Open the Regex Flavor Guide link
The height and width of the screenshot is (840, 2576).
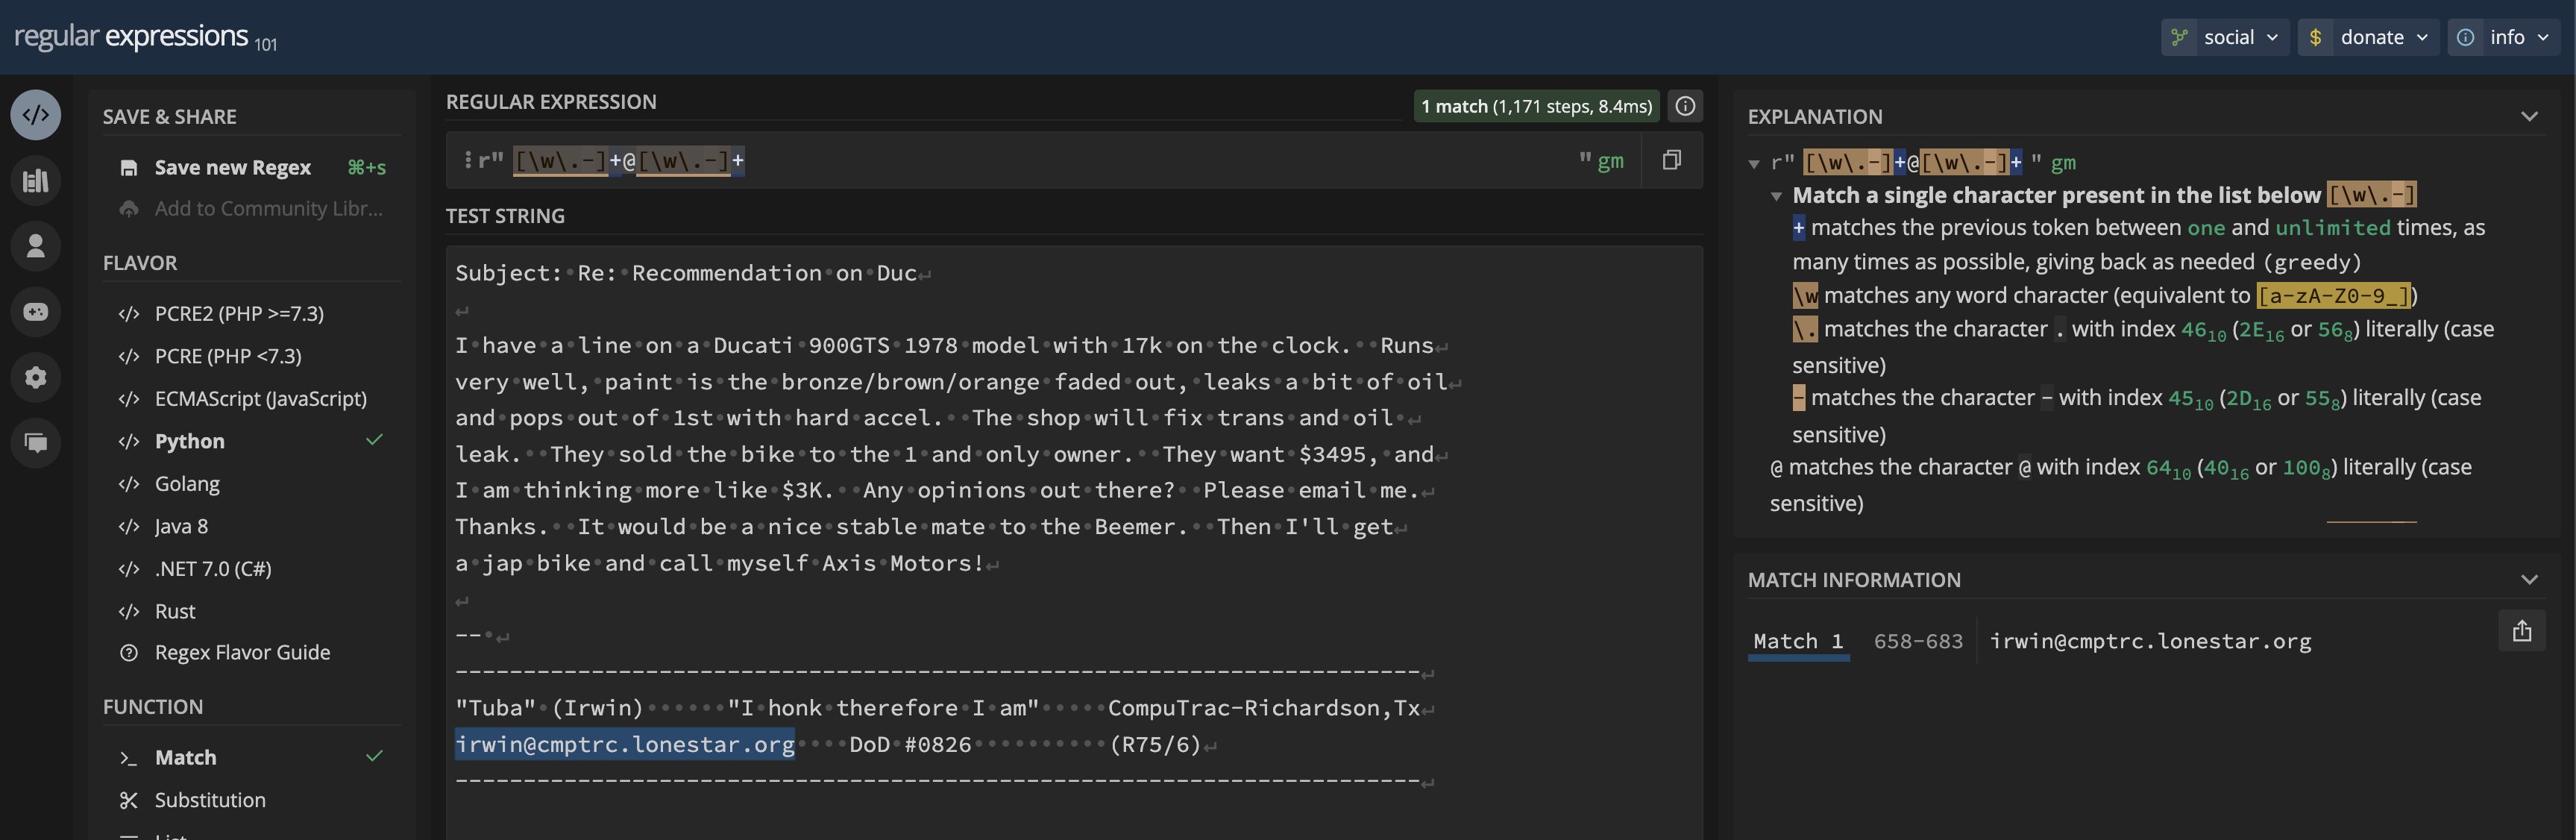(x=242, y=653)
